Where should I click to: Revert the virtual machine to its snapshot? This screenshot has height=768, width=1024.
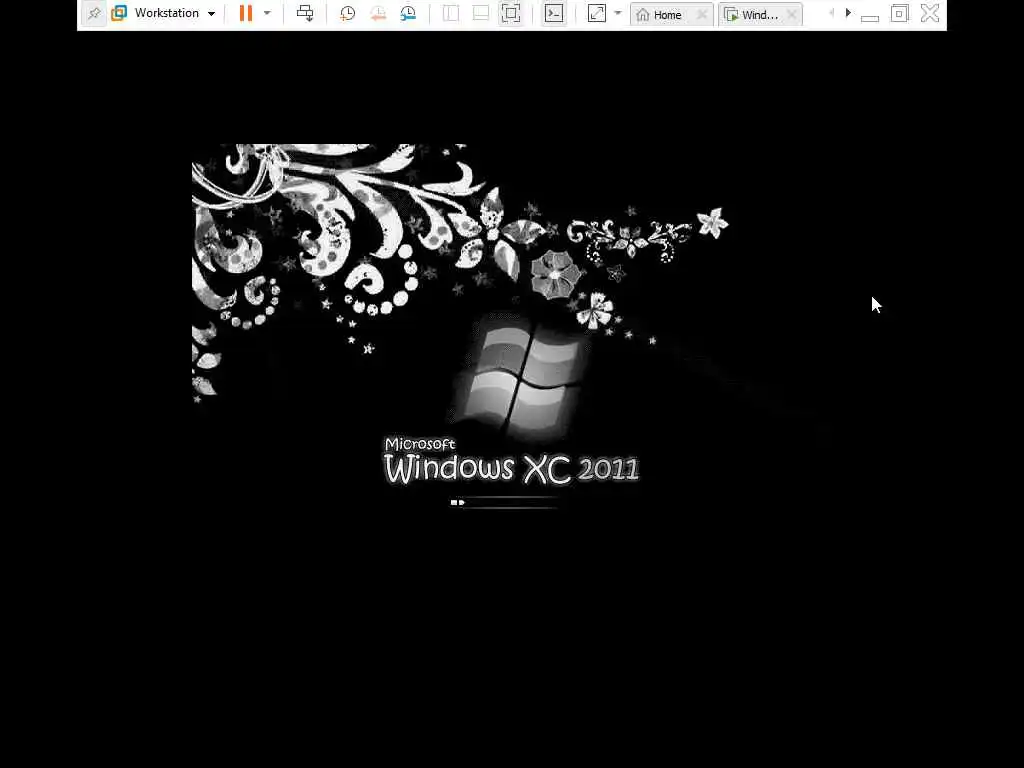pos(377,13)
